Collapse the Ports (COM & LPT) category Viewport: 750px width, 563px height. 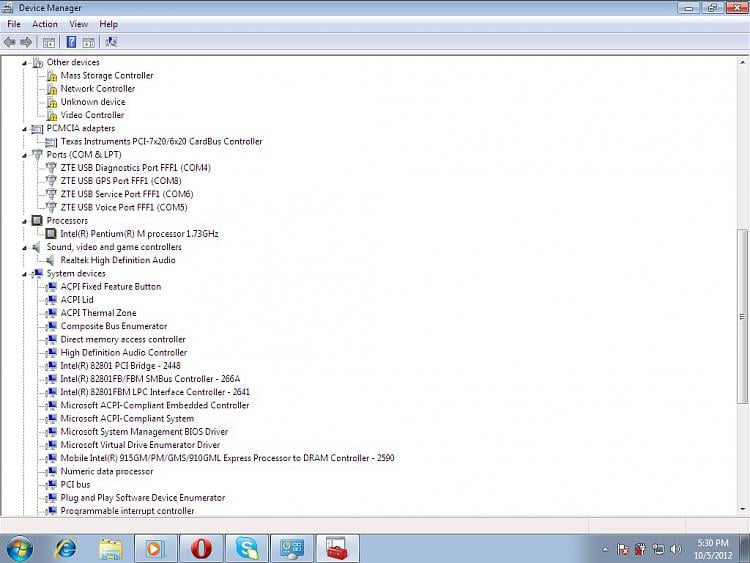24,155
